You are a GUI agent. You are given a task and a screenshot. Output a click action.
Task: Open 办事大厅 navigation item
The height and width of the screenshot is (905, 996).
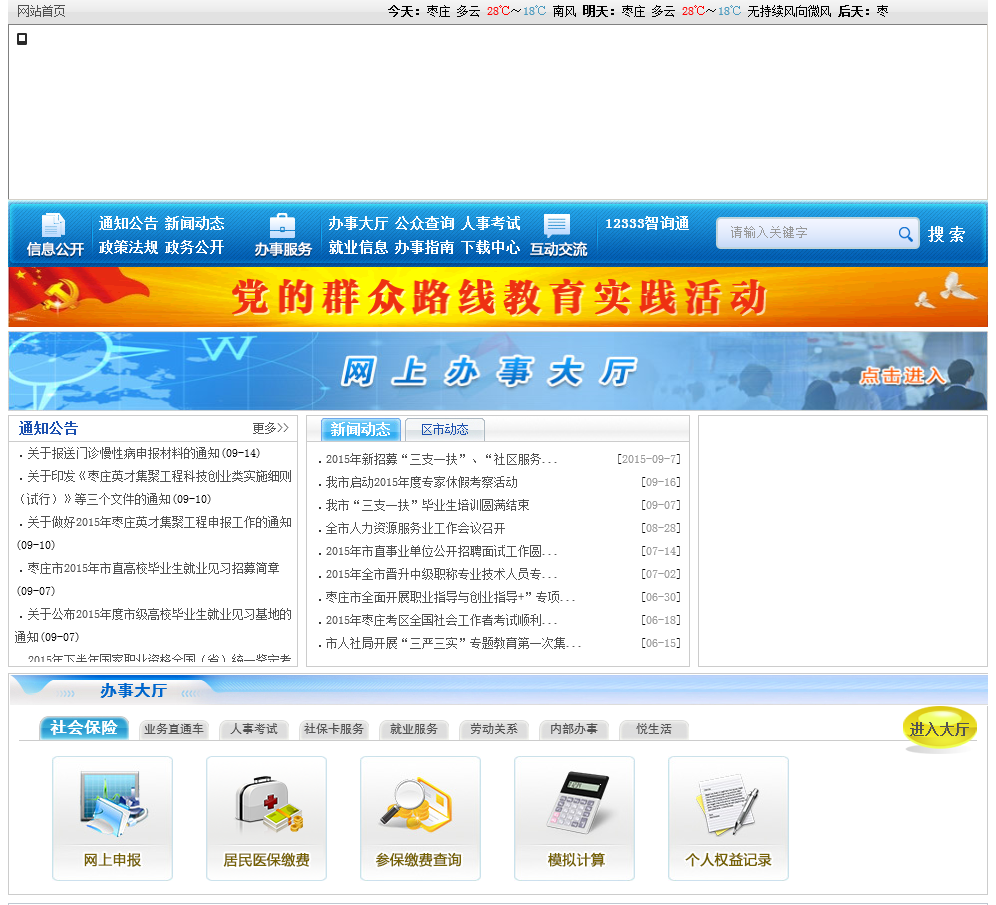pos(358,223)
